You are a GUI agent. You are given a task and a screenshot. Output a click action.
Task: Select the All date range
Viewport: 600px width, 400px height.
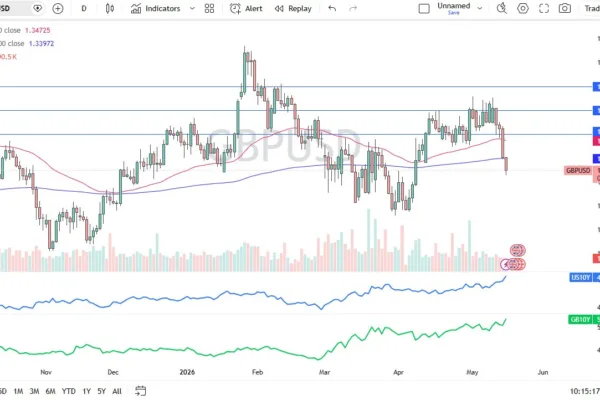point(117,391)
